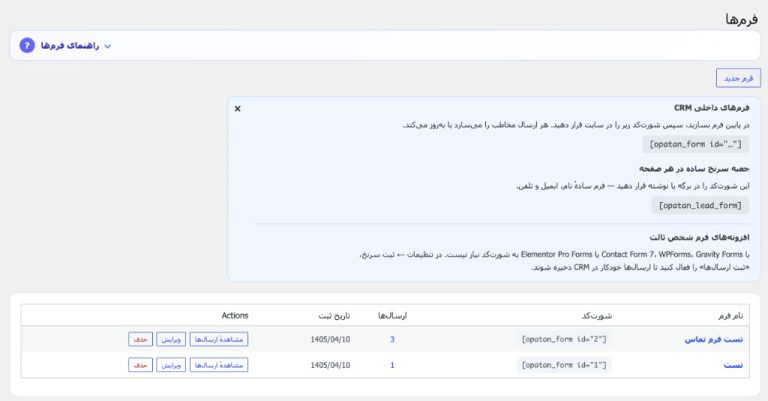Click the تاریخ ثبت column header

(334, 316)
